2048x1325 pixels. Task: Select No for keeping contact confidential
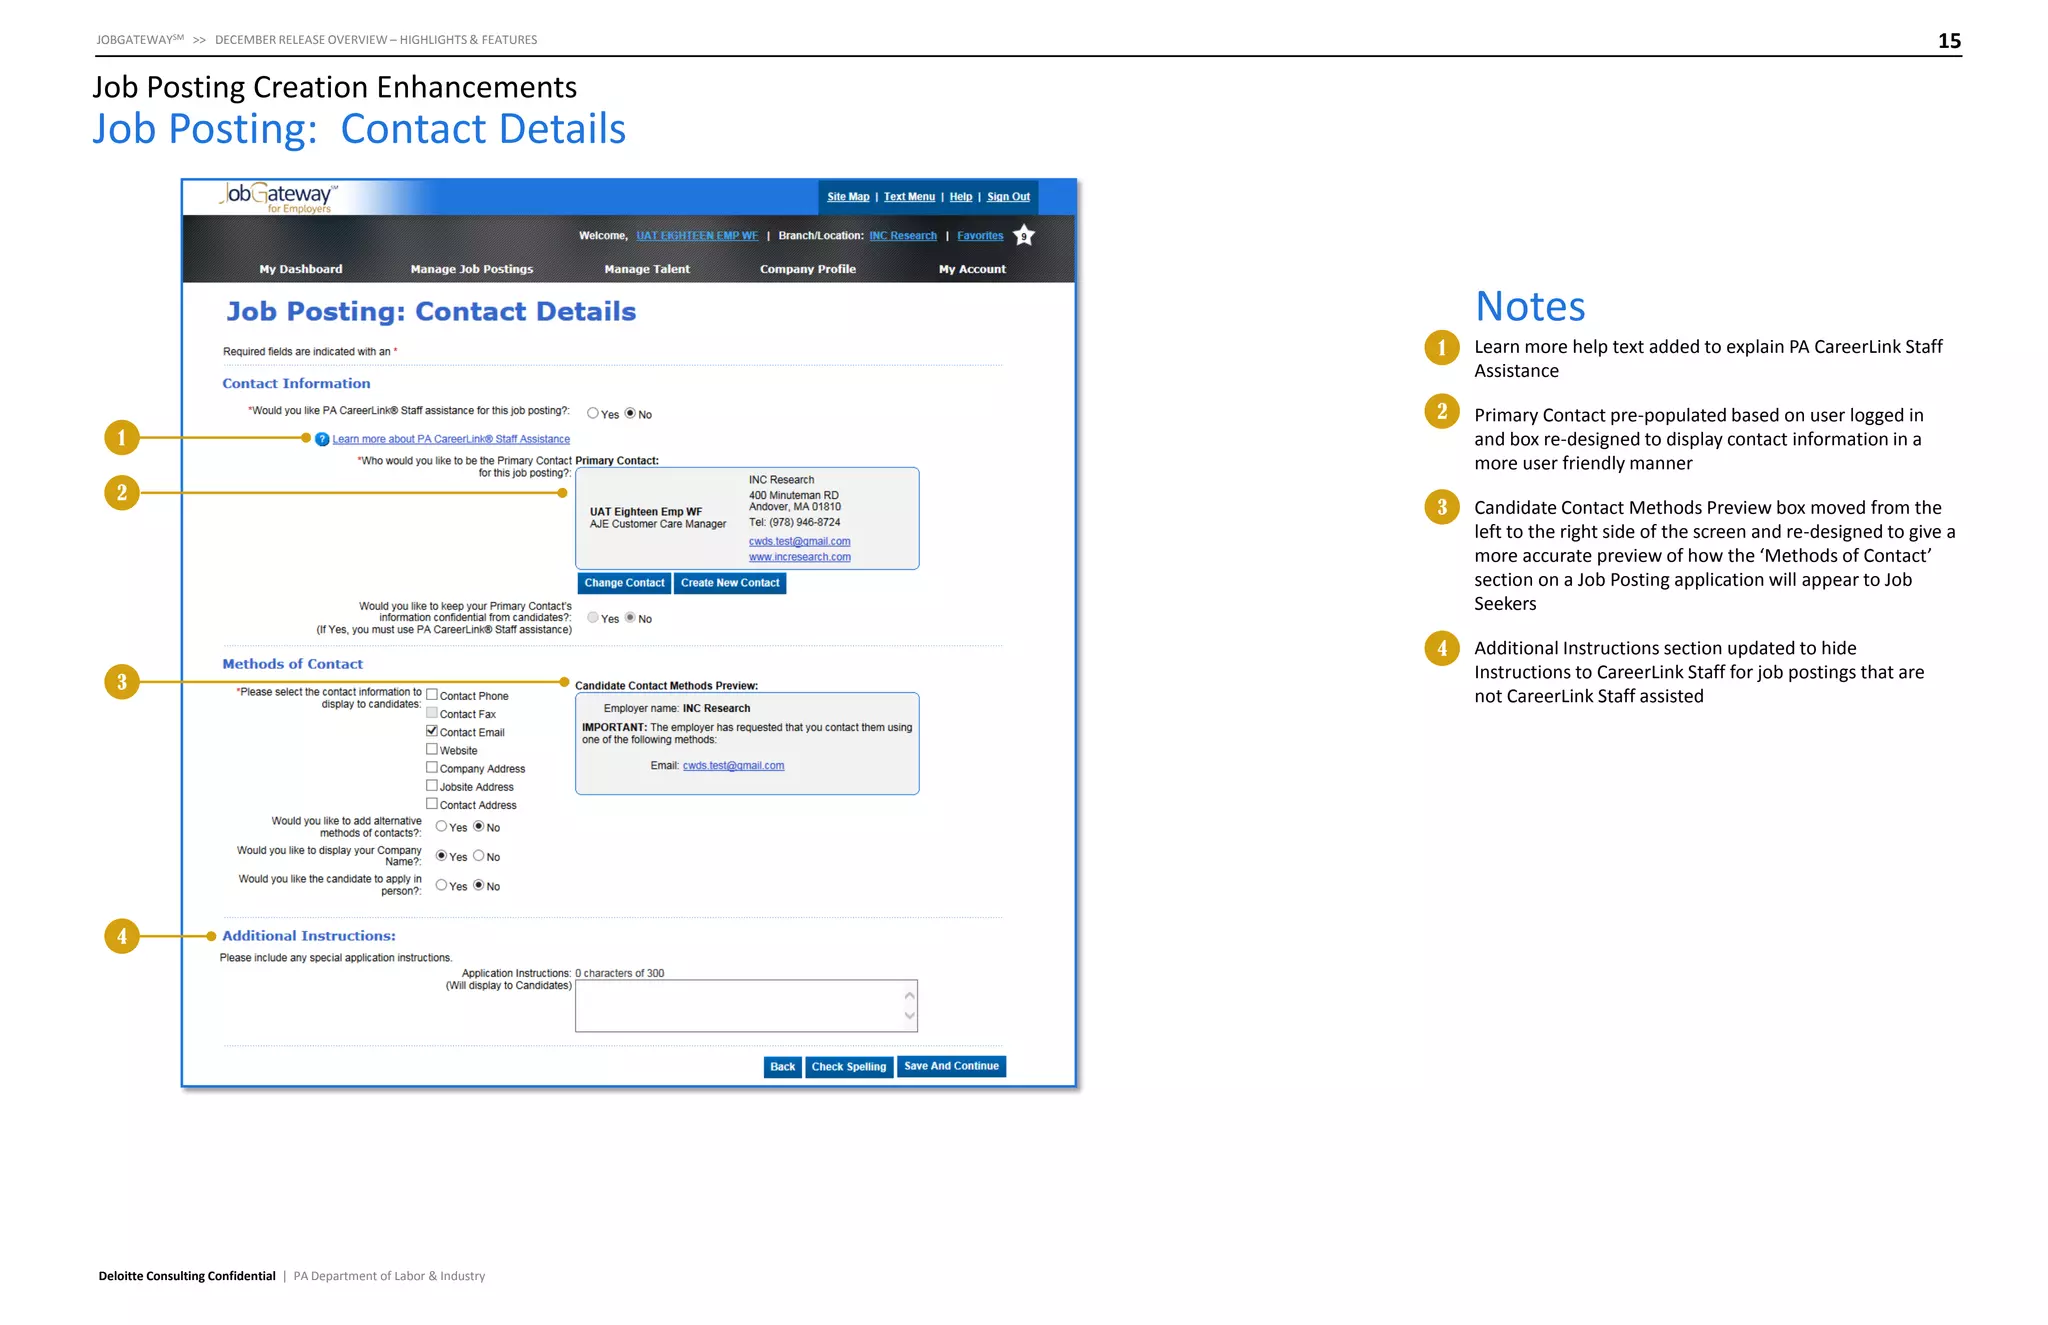630,618
